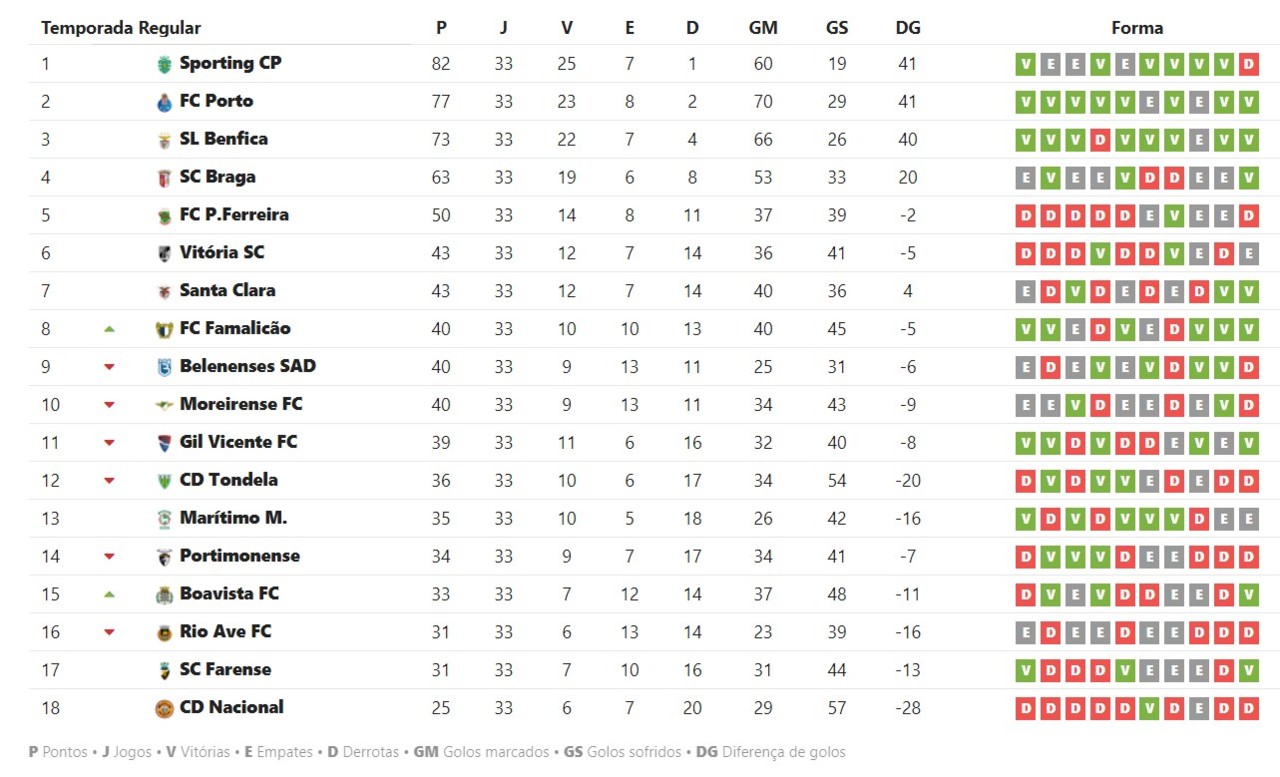Viewport: 1280px width, 777px height.
Task: Click the Temporada Regular heading
Action: (x=121, y=28)
